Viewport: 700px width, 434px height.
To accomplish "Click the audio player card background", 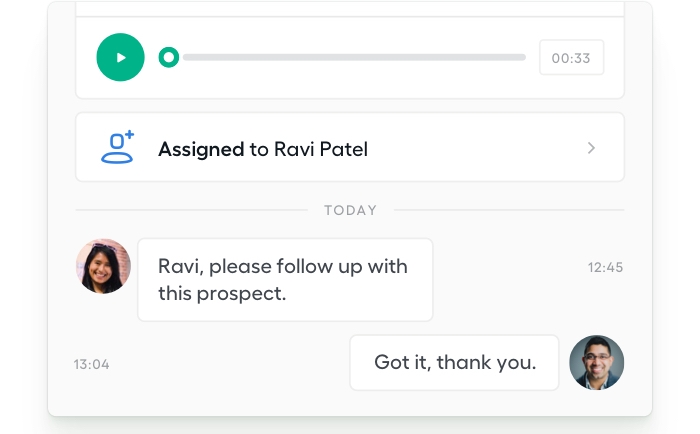I will click(350, 87).
